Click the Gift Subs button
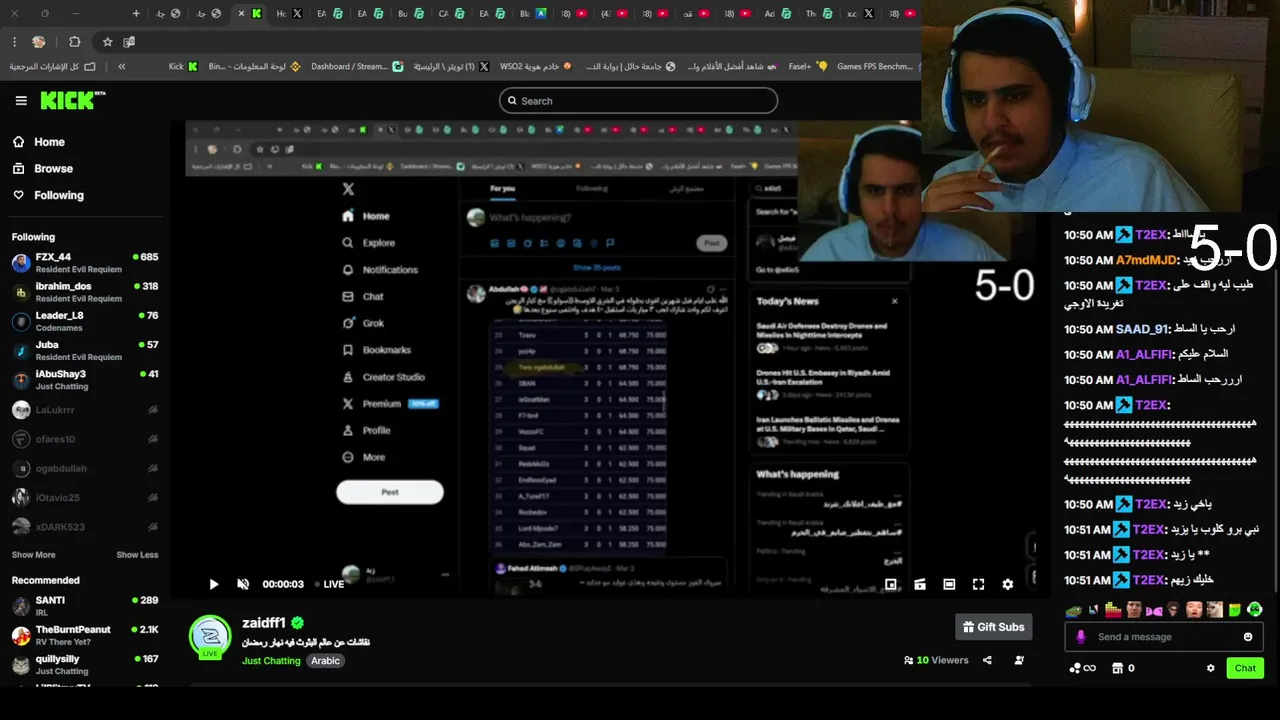Screen dimensions: 1280x720 coord(993,627)
